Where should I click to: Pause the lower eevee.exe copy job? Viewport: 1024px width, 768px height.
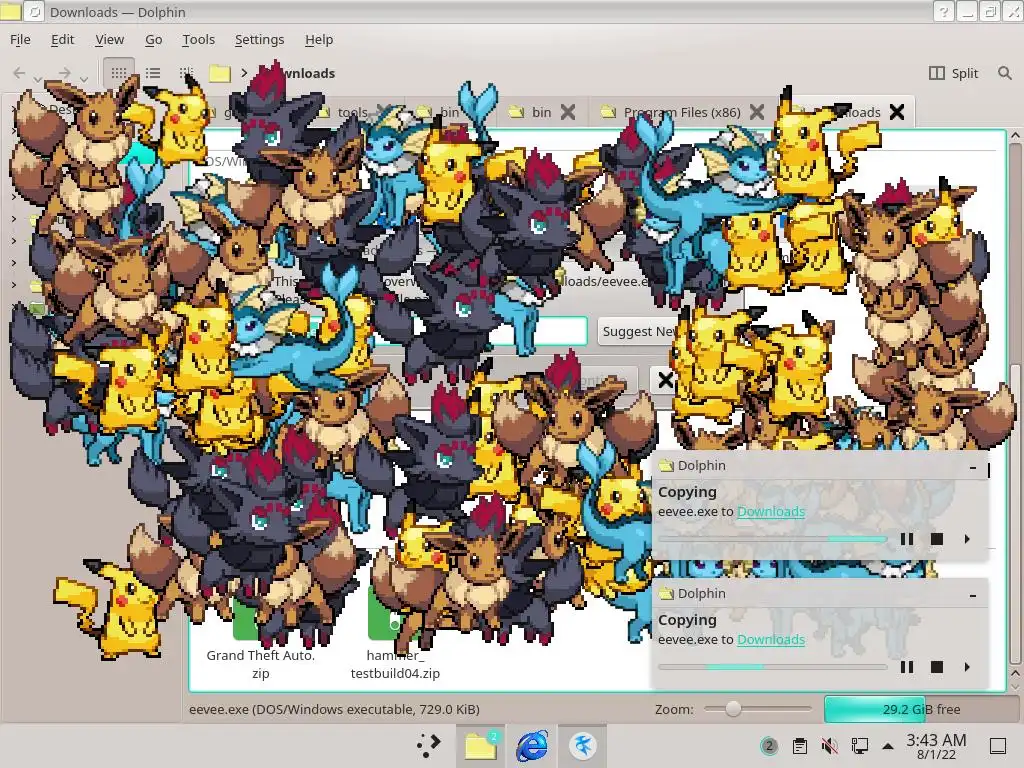pos(906,667)
